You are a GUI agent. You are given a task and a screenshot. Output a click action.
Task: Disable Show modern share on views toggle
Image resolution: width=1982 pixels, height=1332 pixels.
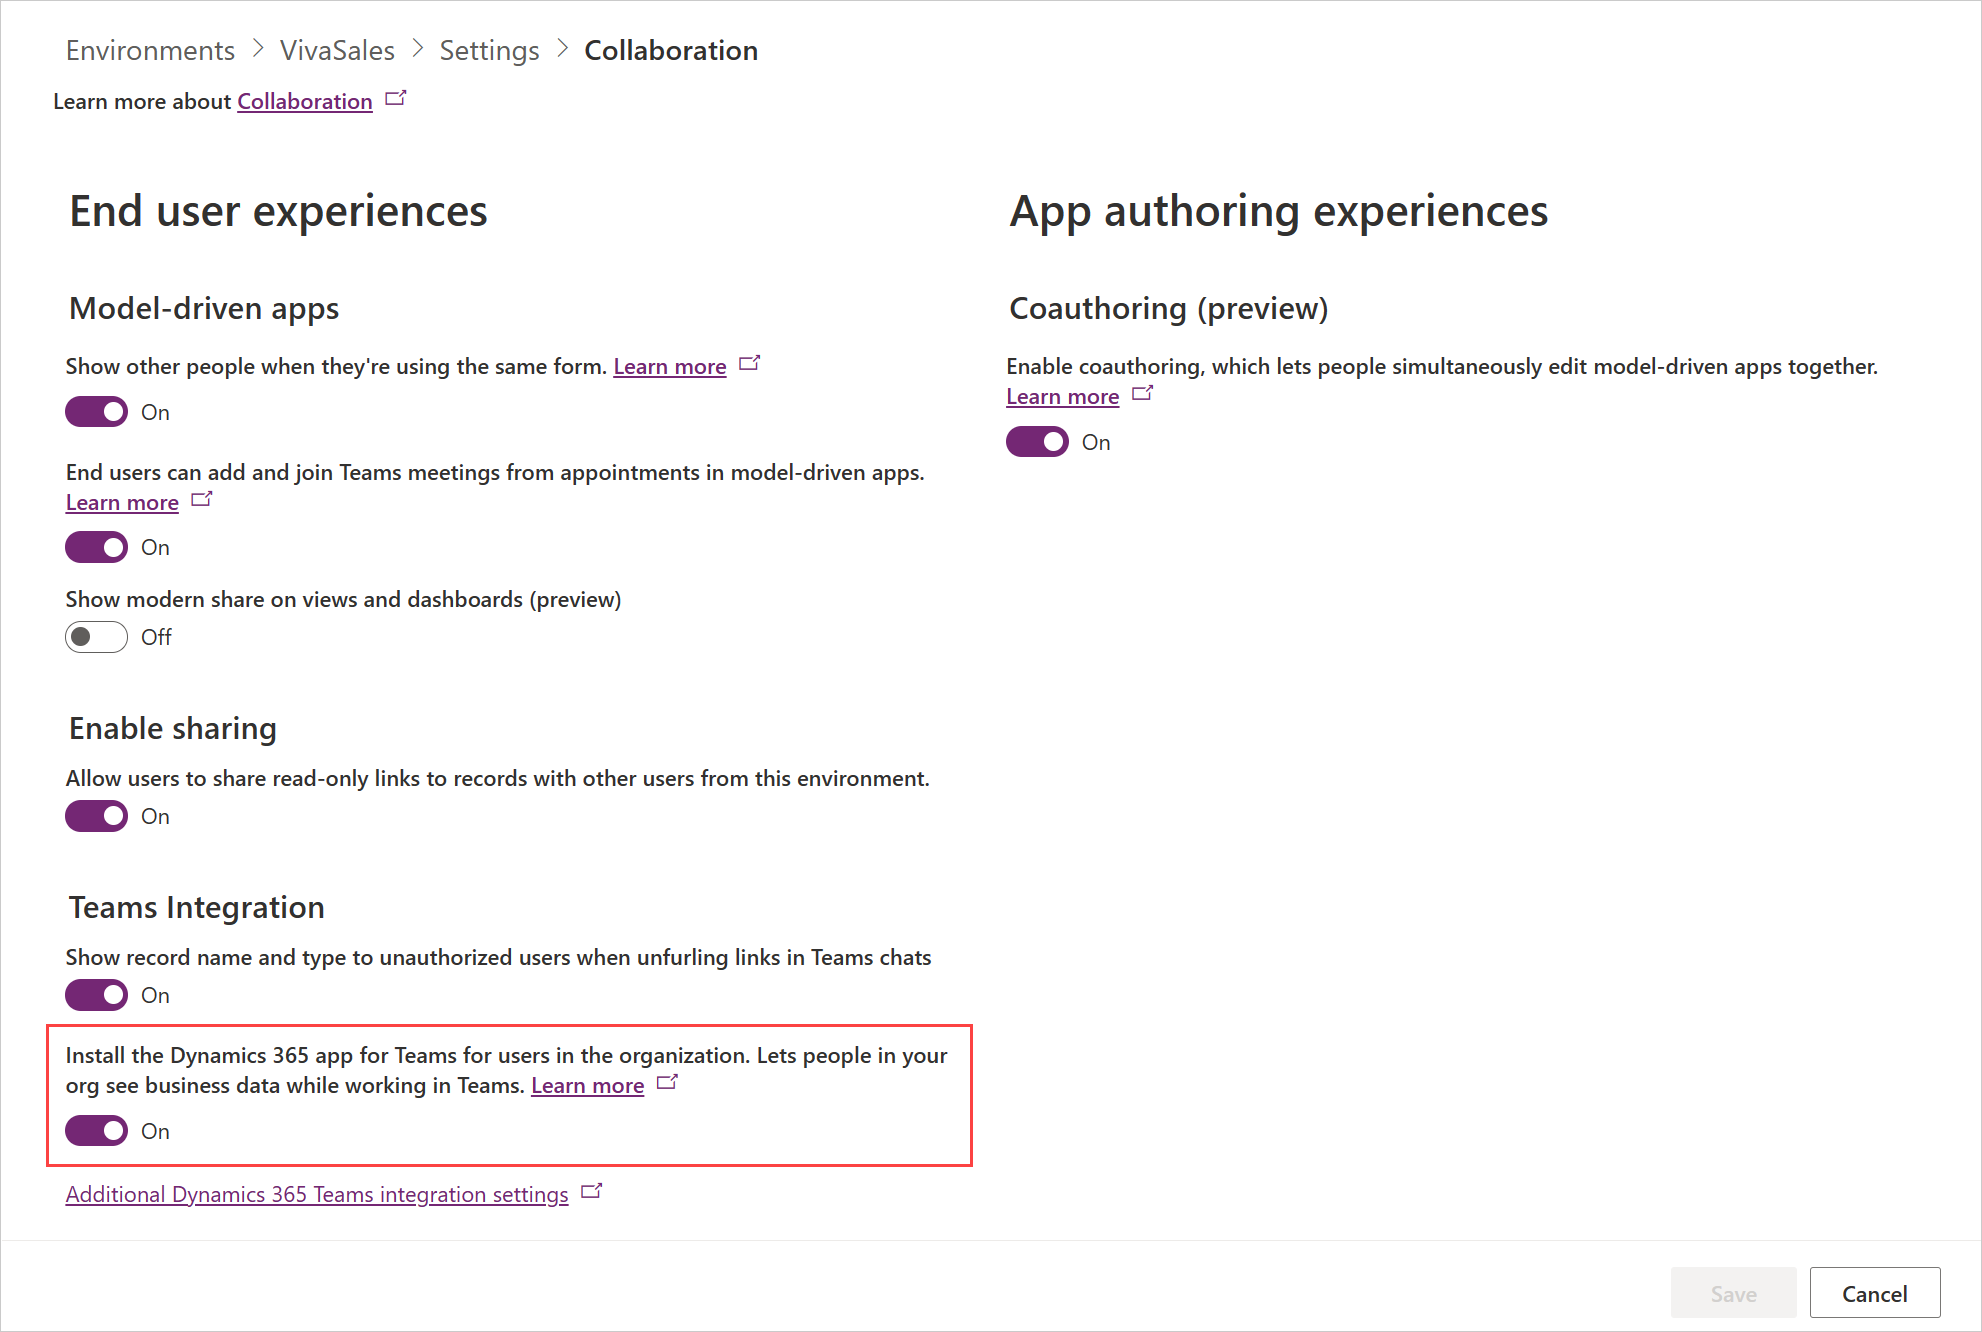(97, 638)
